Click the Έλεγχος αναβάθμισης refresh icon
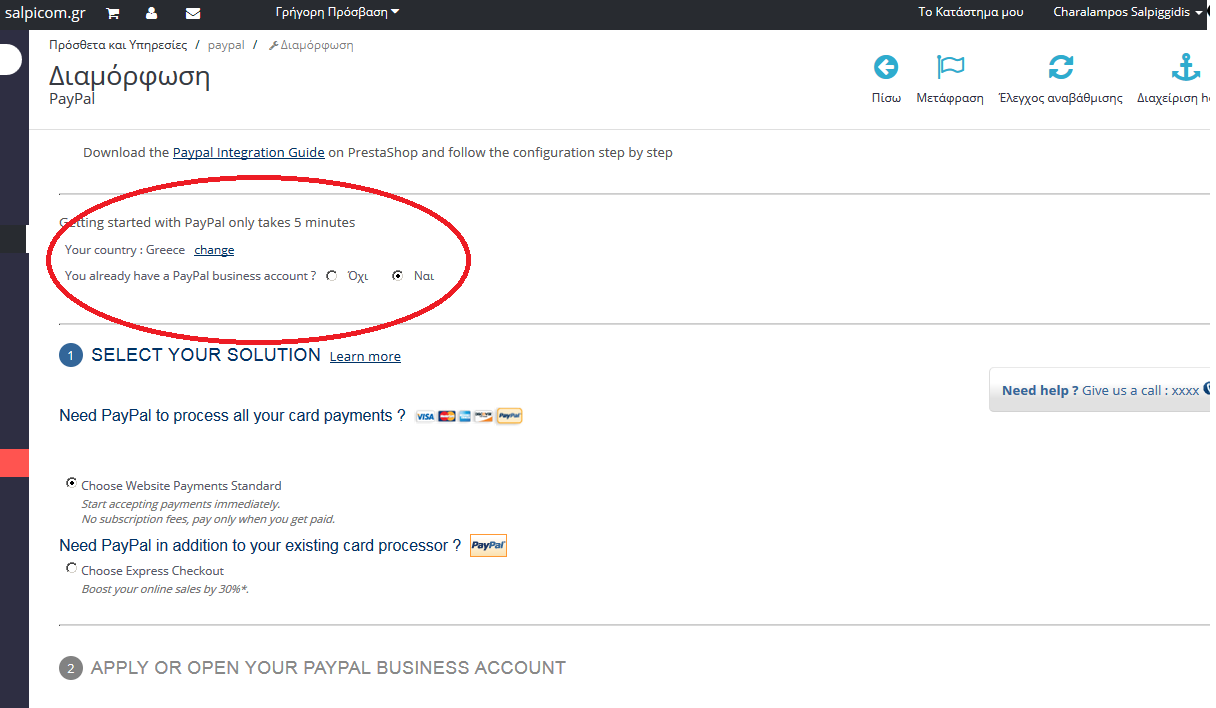Image resolution: width=1216 pixels, height=708 pixels. pyautogui.click(x=1061, y=67)
